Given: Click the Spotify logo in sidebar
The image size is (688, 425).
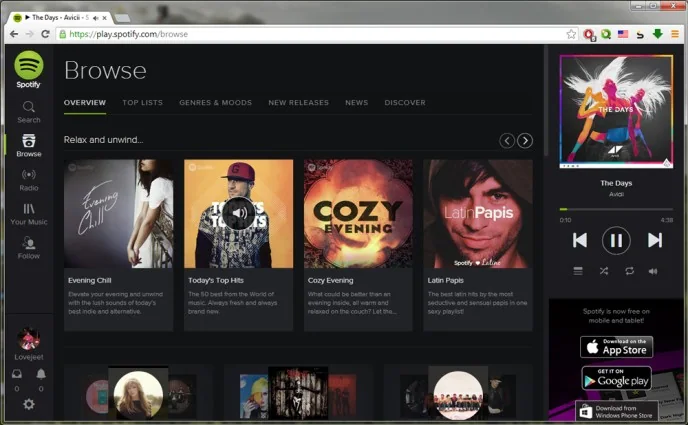Looking at the screenshot, I should click(x=29, y=69).
